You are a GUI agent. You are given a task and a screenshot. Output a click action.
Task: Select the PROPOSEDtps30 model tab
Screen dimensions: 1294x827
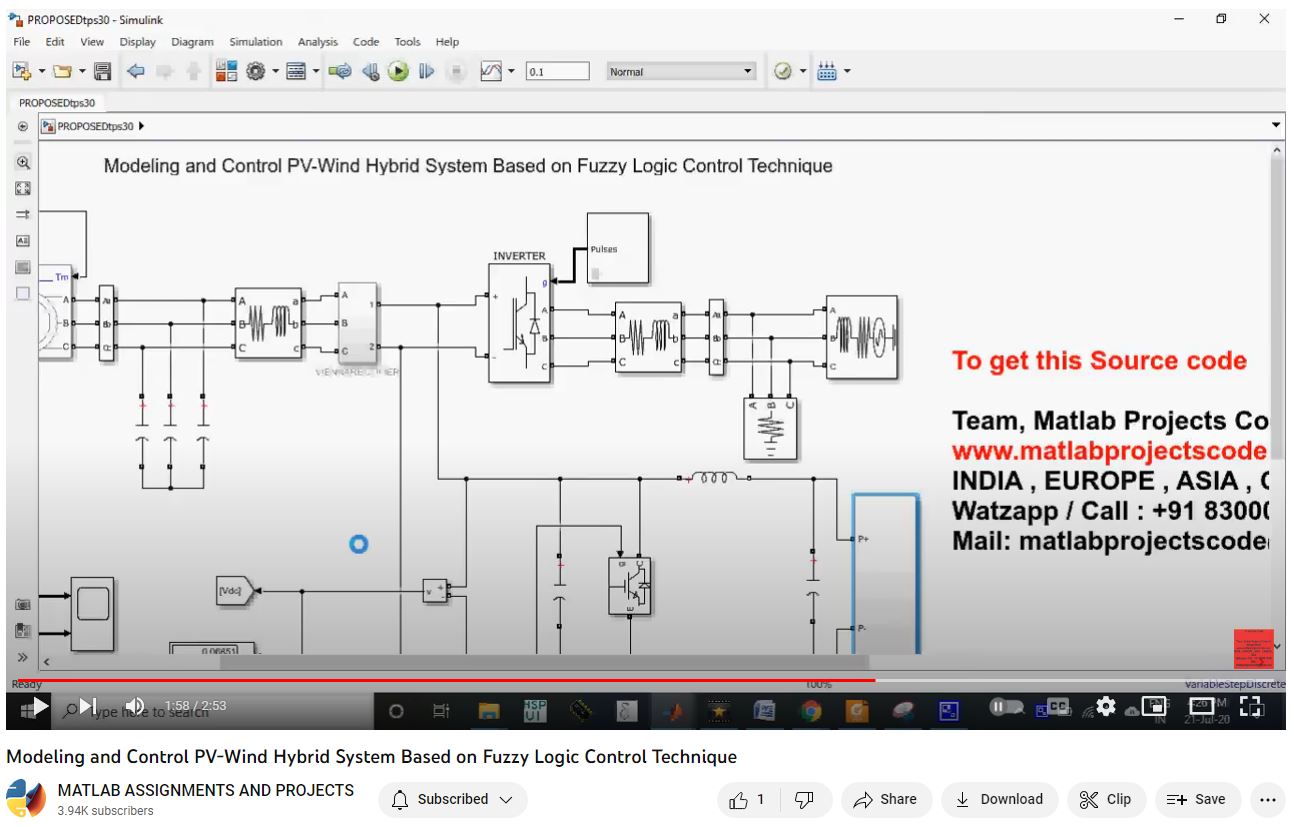click(x=57, y=103)
